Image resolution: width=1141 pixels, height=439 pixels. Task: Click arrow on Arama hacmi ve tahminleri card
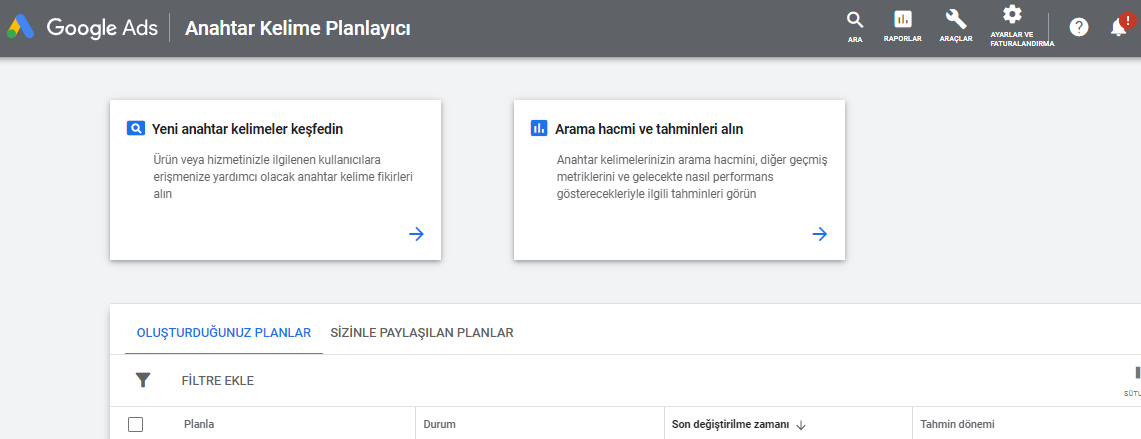pyautogui.click(x=819, y=234)
